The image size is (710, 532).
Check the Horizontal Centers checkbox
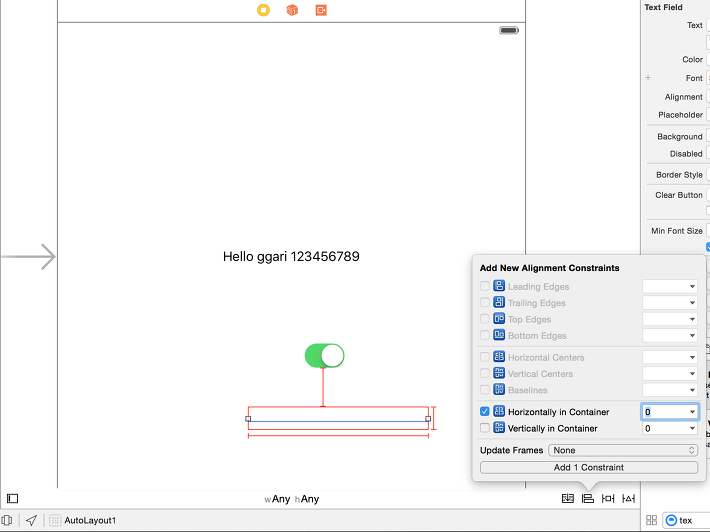click(485, 357)
